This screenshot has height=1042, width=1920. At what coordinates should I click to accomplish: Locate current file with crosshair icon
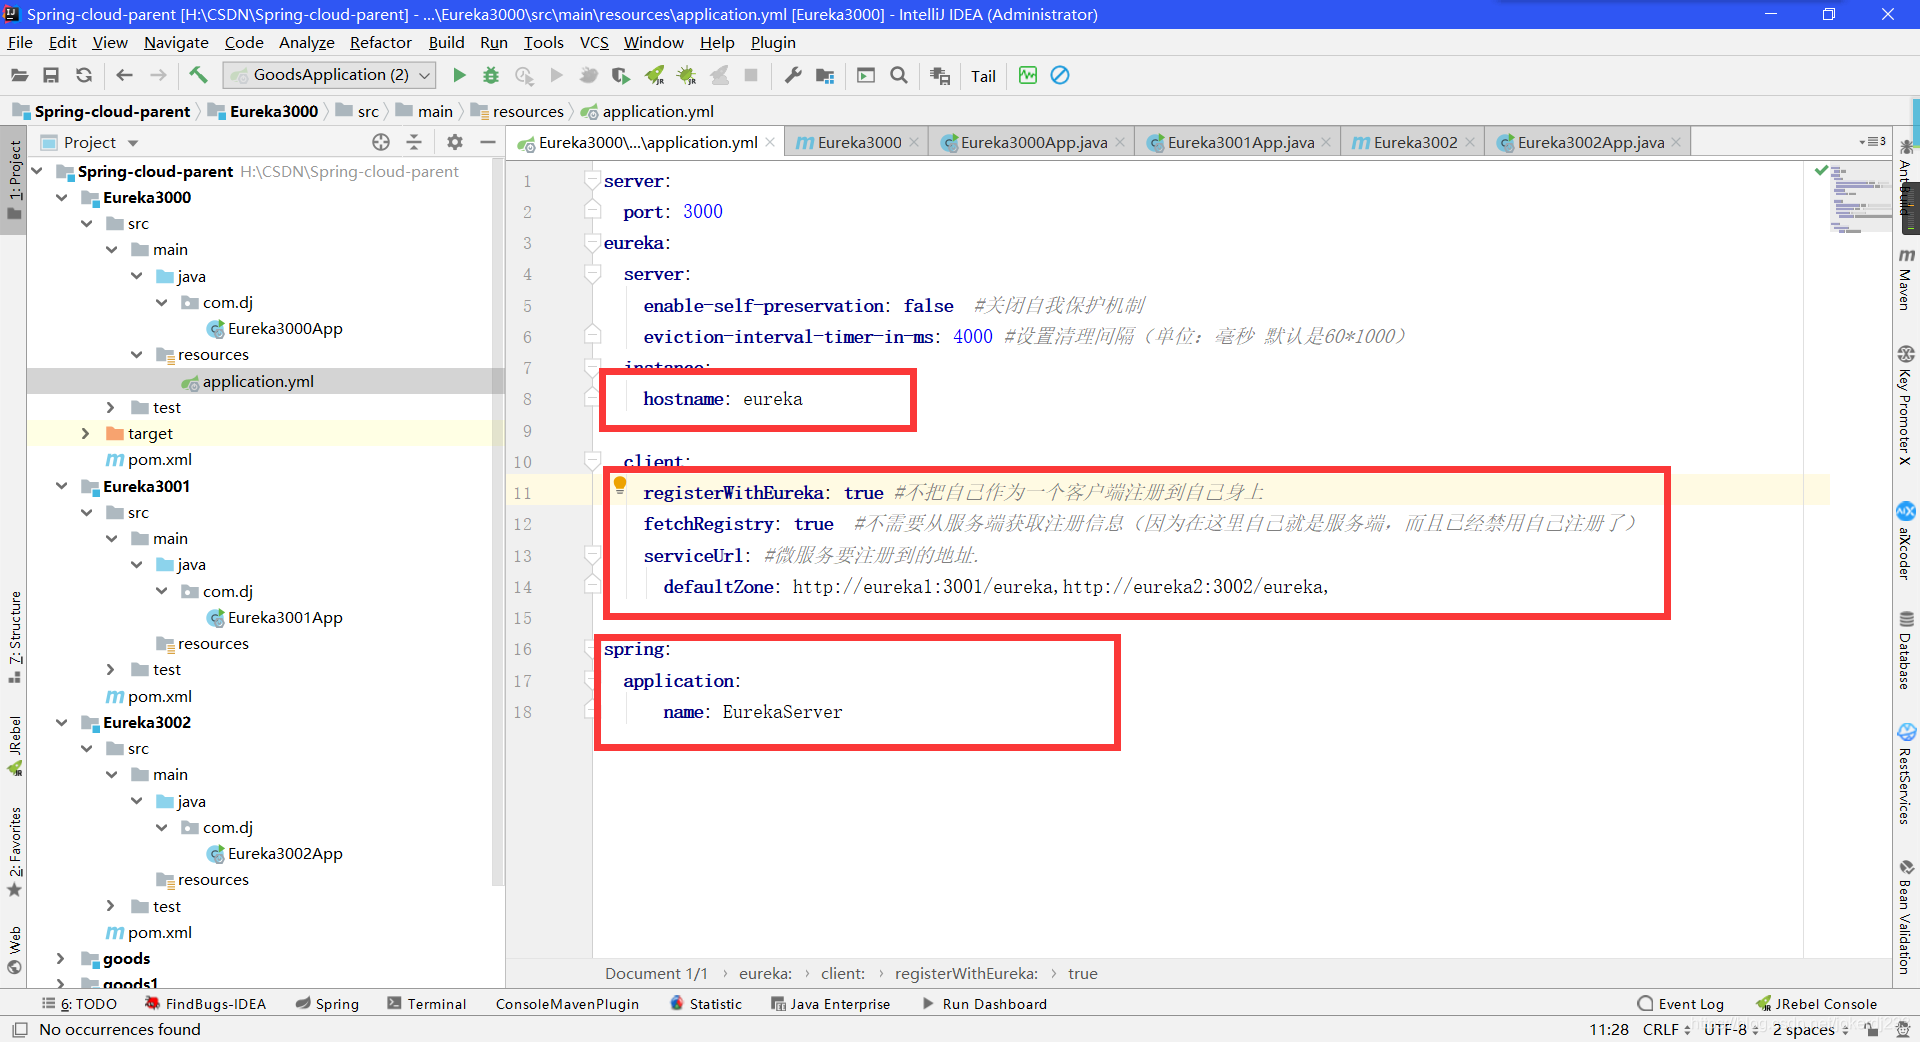coord(381,142)
